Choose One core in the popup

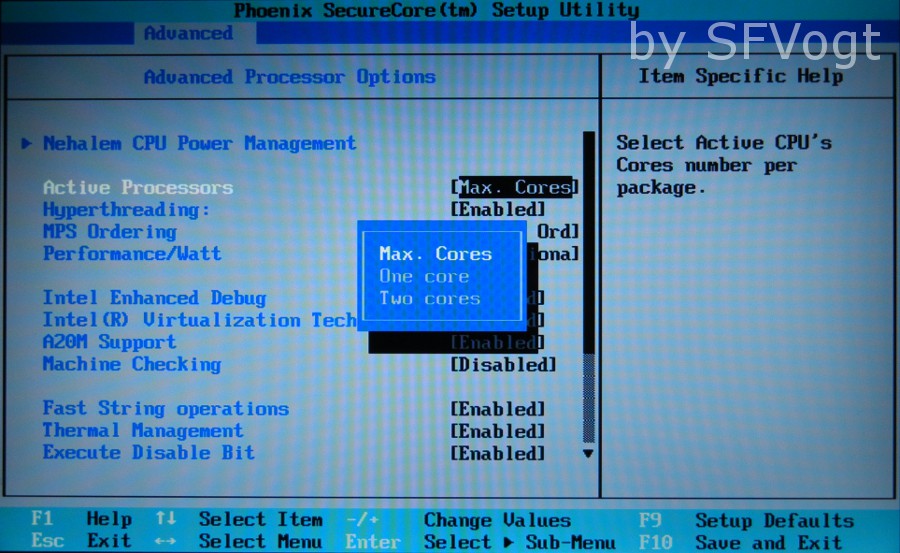[424, 276]
